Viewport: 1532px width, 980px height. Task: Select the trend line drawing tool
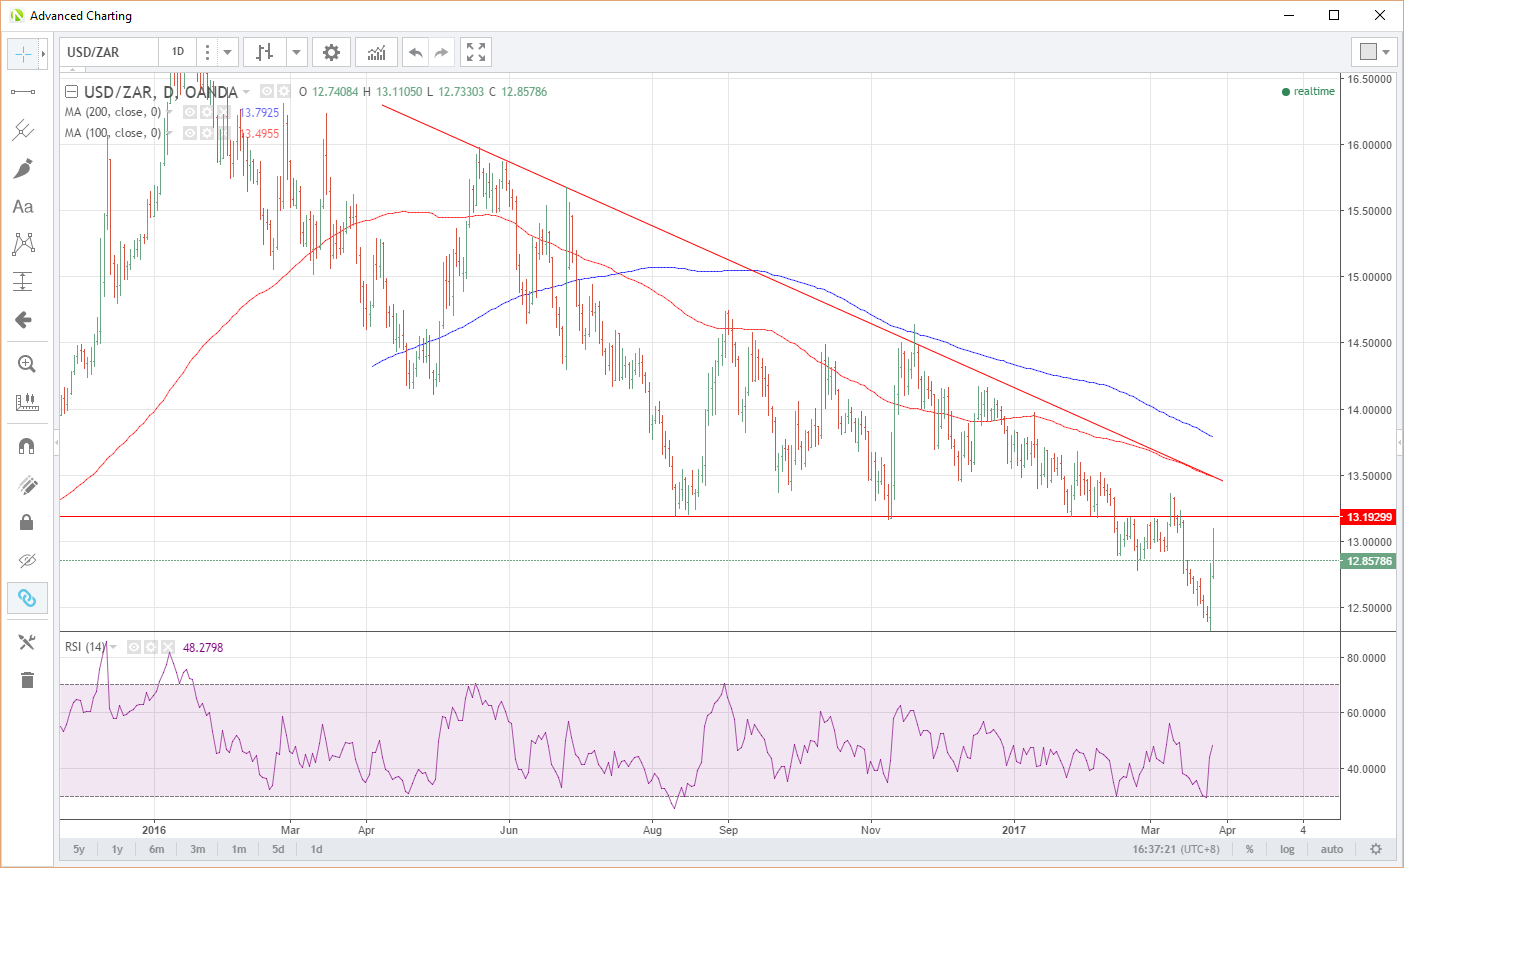click(23, 92)
